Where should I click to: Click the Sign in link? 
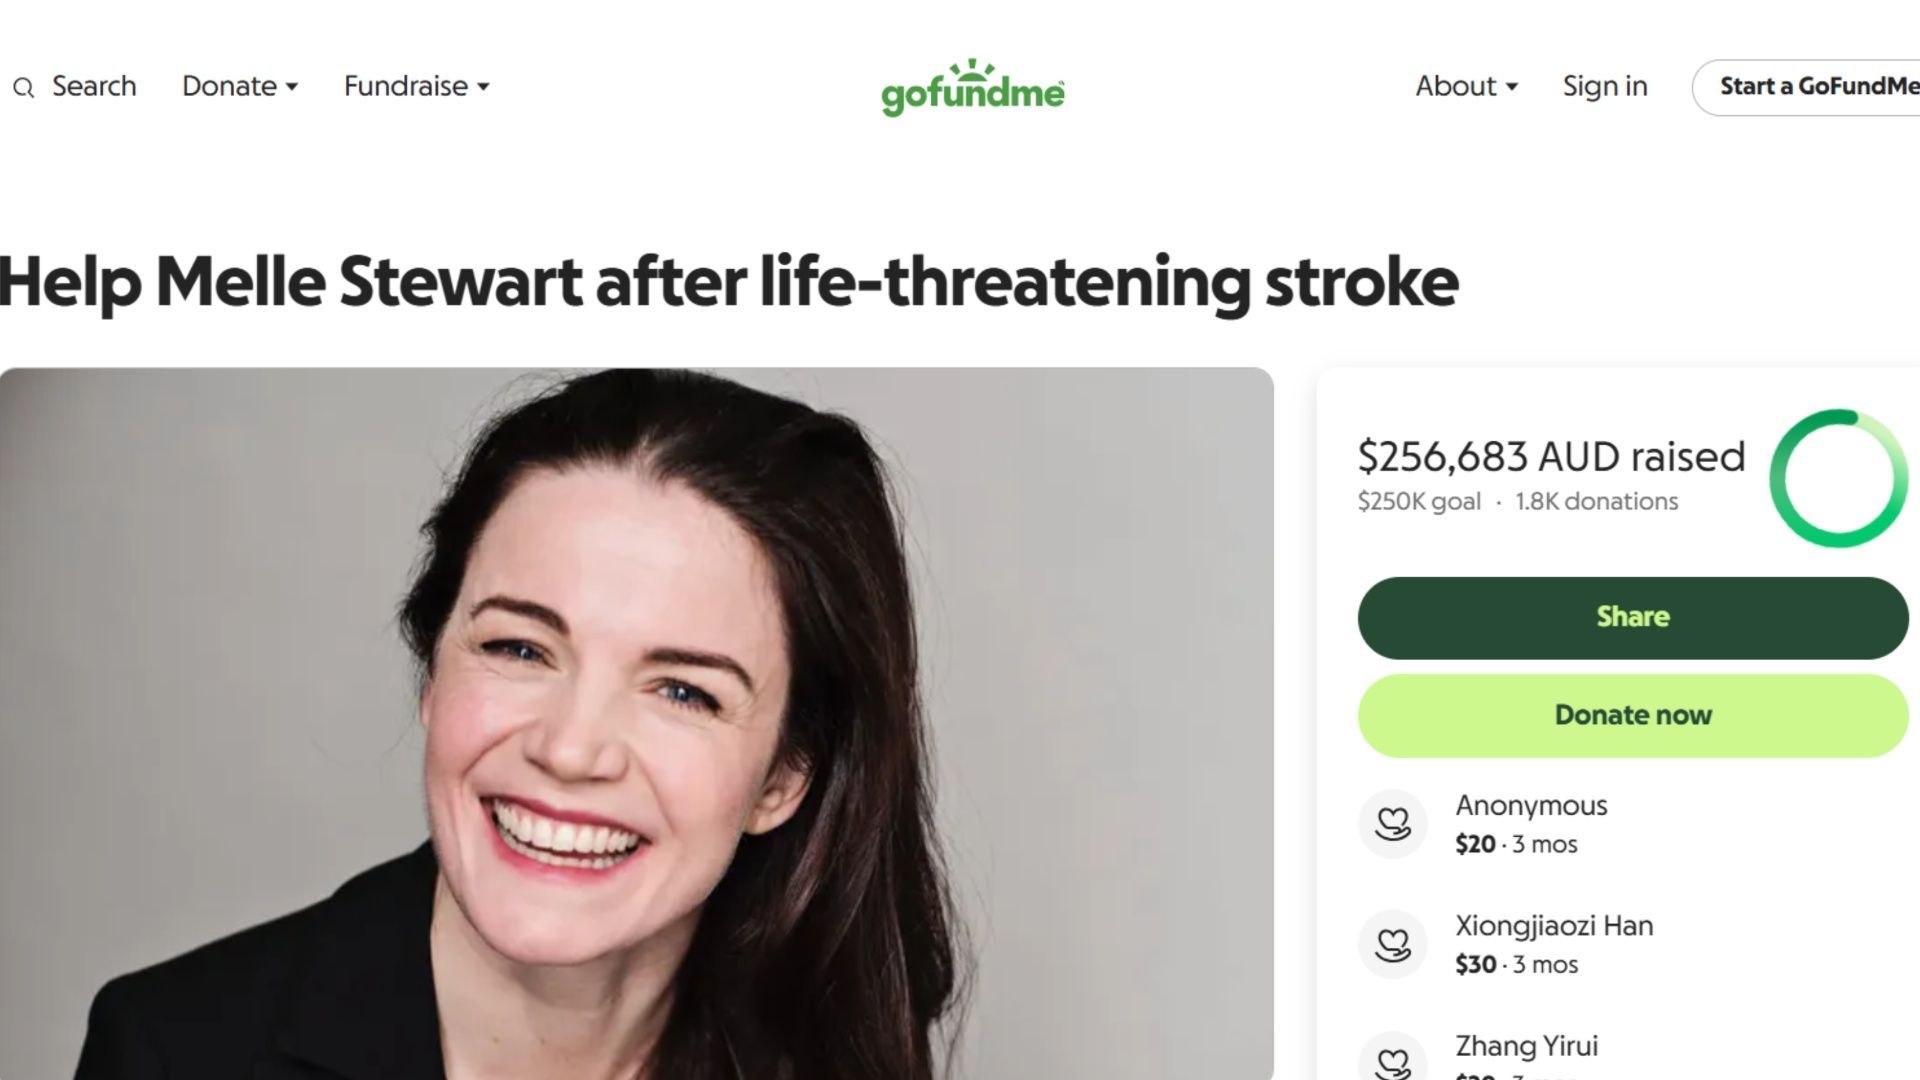(x=1605, y=86)
